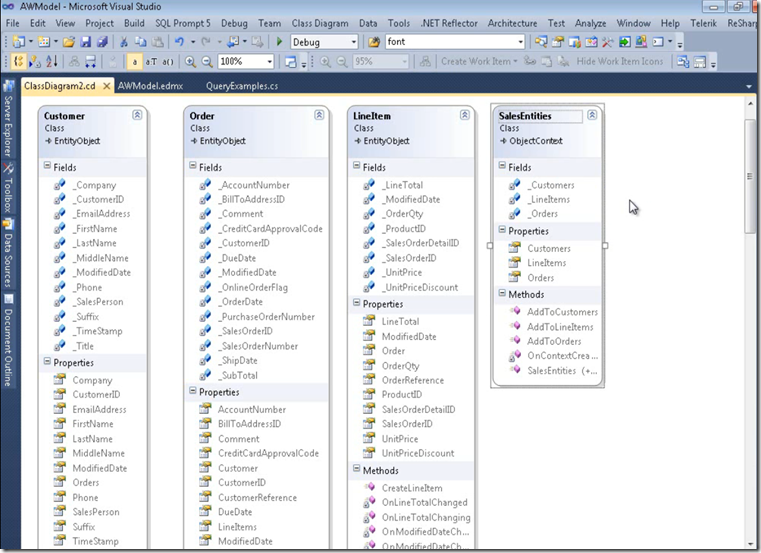Collapse Properties section in SalesEntities class
The width and height of the screenshot is (761, 553).
[x=502, y=230]
